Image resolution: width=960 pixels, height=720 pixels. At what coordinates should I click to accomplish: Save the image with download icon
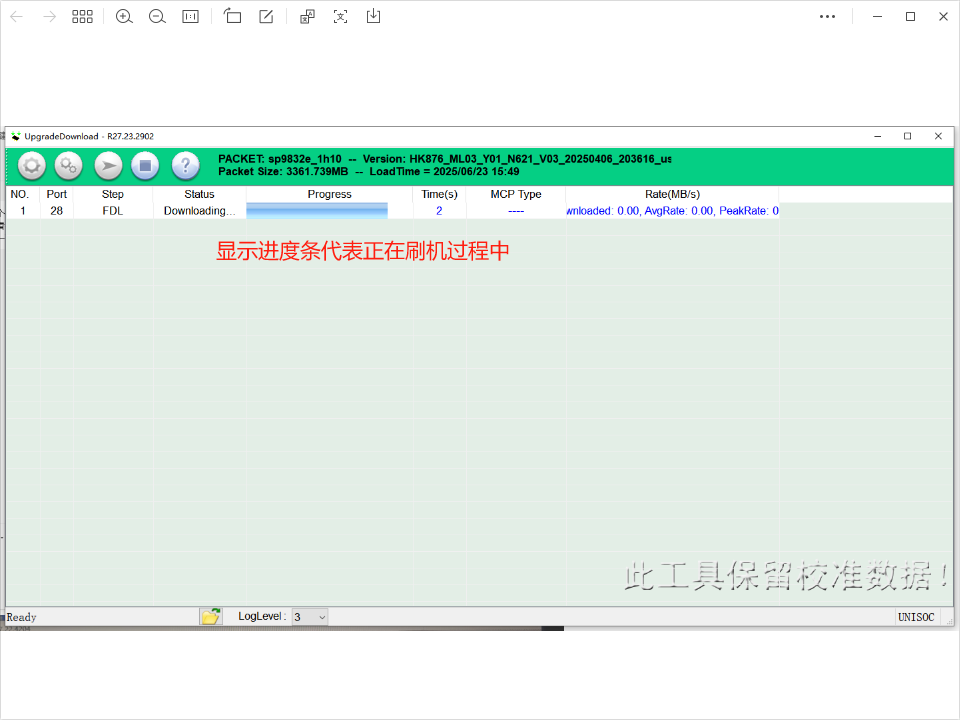373,17
